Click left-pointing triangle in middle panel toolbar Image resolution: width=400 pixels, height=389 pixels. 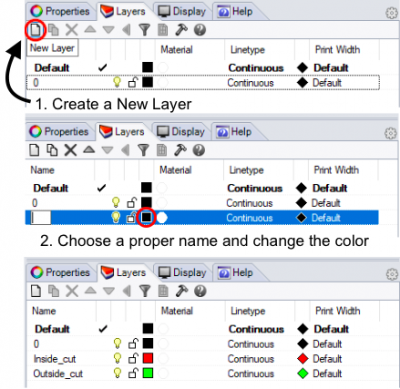pos(126,150)
